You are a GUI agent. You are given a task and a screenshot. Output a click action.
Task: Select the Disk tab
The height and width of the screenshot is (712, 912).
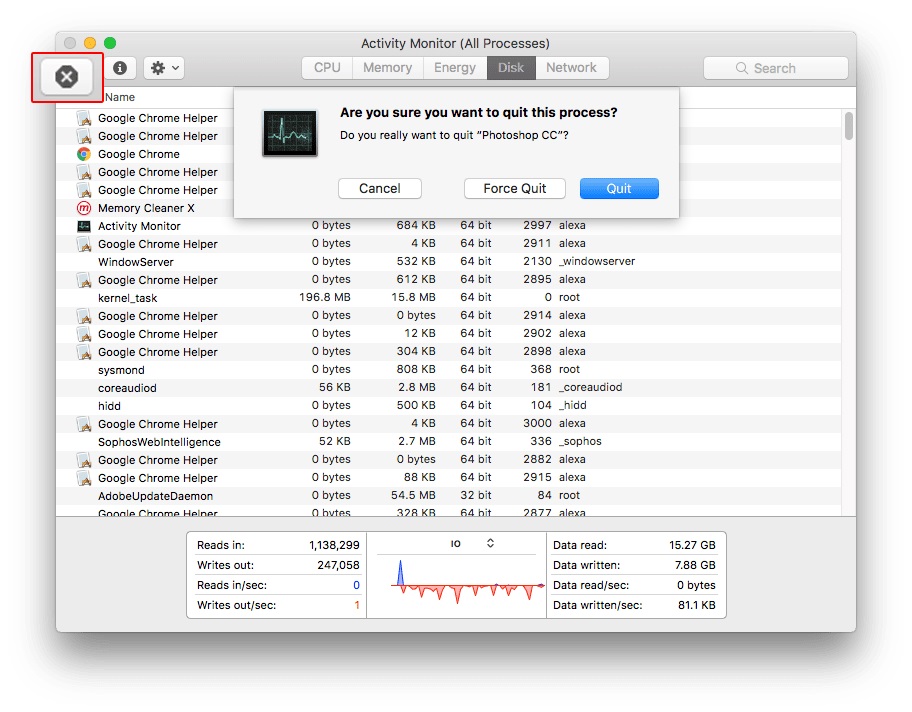[511, 67]
